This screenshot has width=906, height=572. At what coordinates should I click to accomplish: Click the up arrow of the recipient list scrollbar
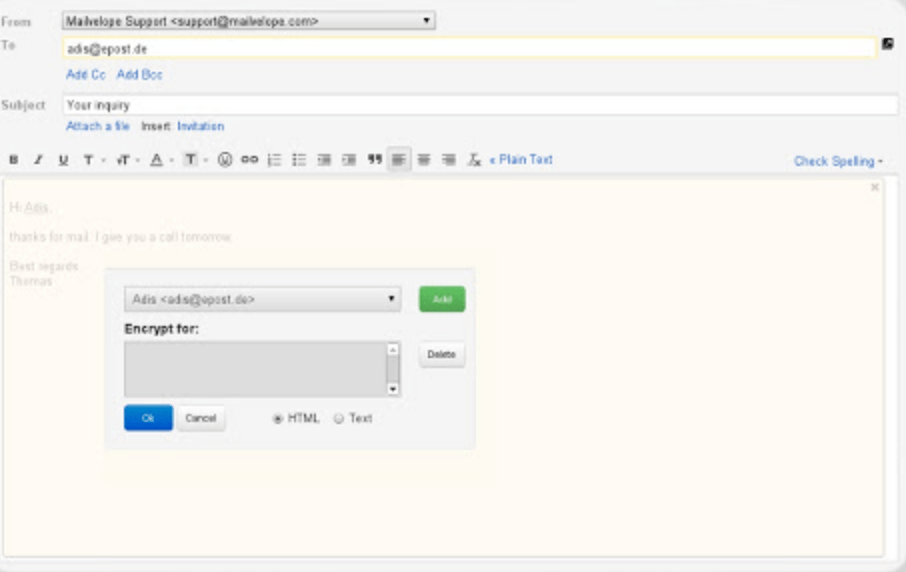[393, 350]
